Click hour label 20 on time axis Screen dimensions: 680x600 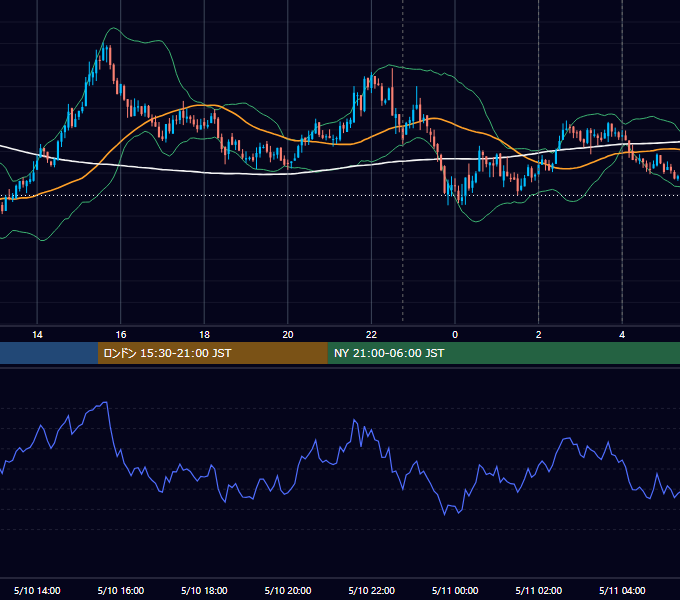click(288, 335)
